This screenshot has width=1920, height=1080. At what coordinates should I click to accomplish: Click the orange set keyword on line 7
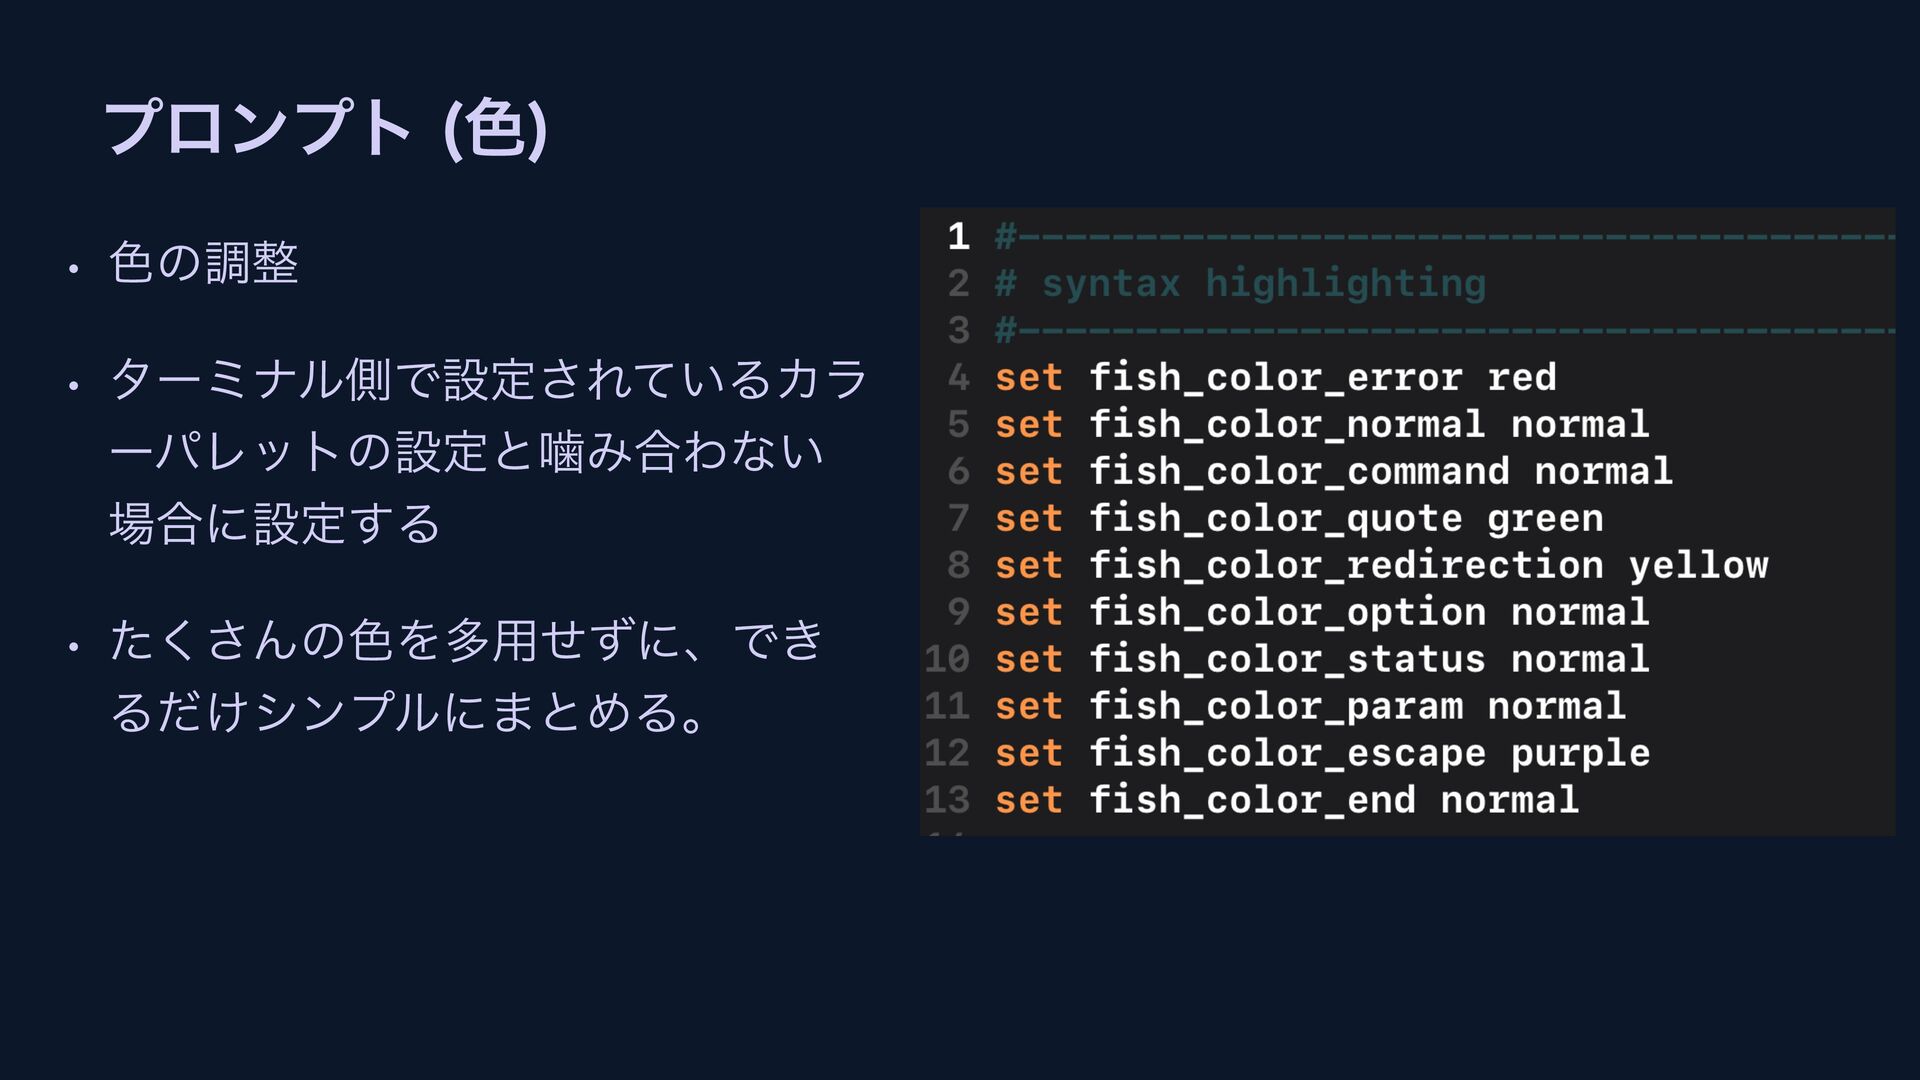[x=1028, y=519]
